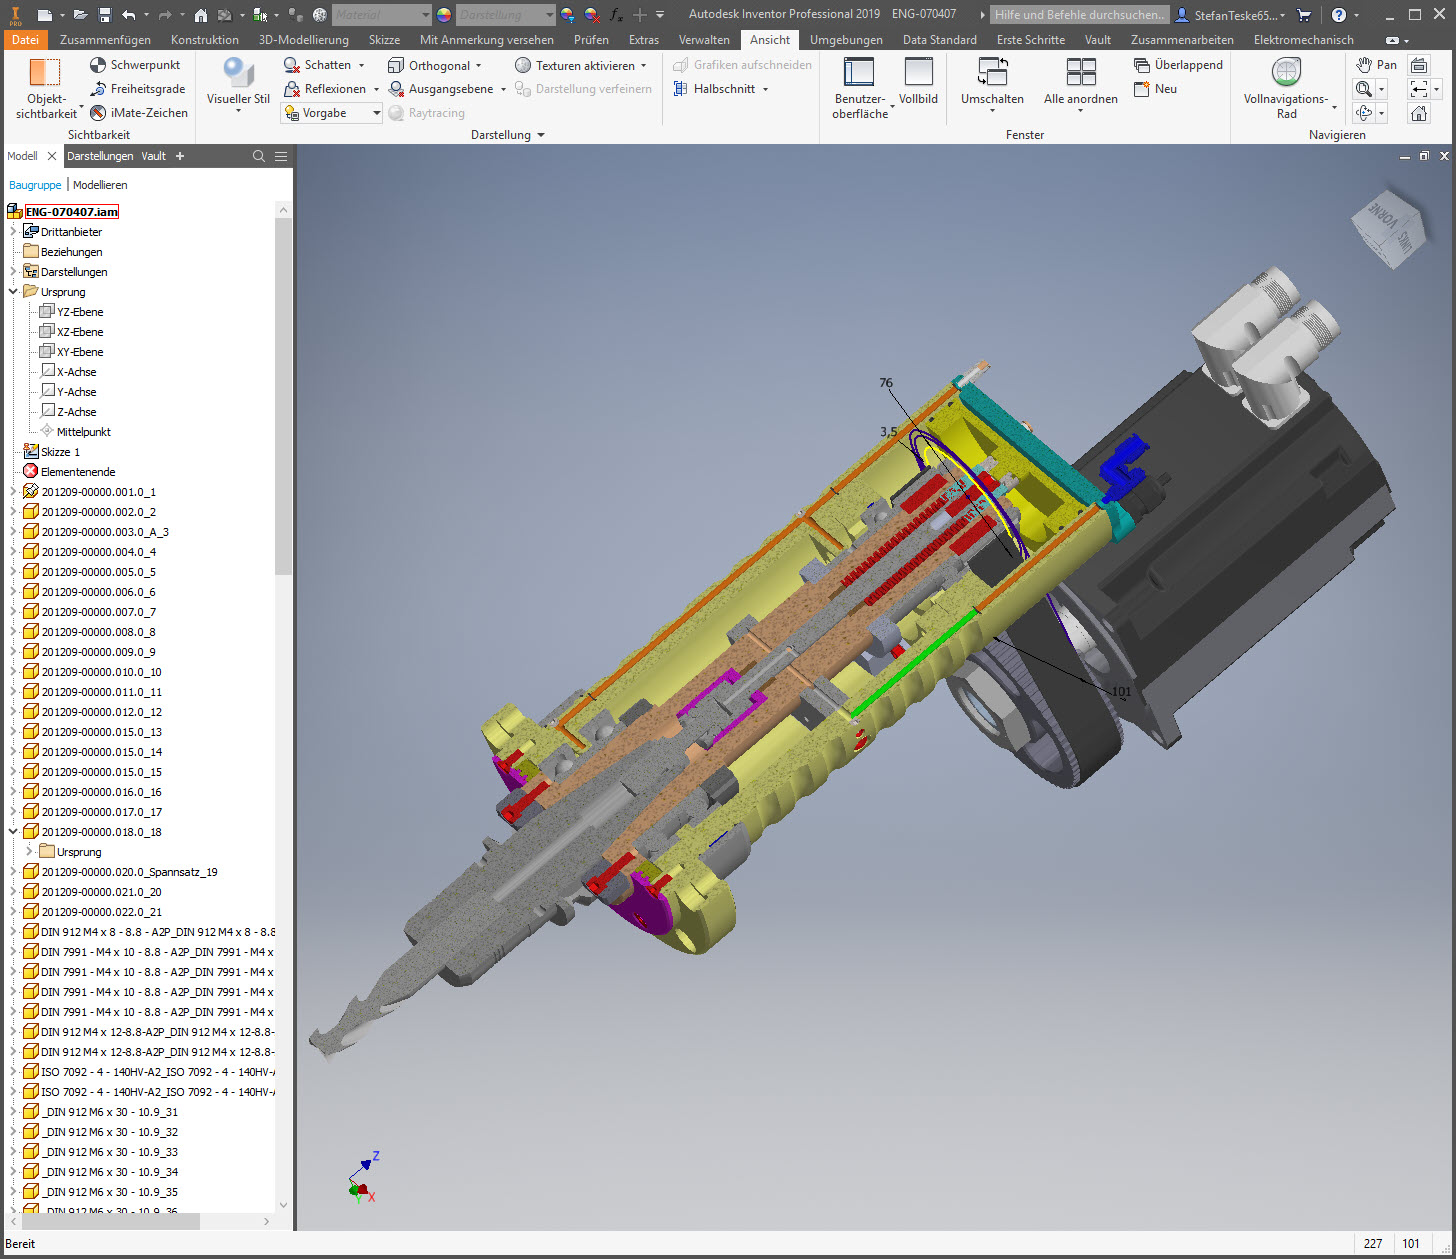Open the Halbschnitt dropdown arrow
Viewport: 1456px width, 1259px height.
click(766, 89)
